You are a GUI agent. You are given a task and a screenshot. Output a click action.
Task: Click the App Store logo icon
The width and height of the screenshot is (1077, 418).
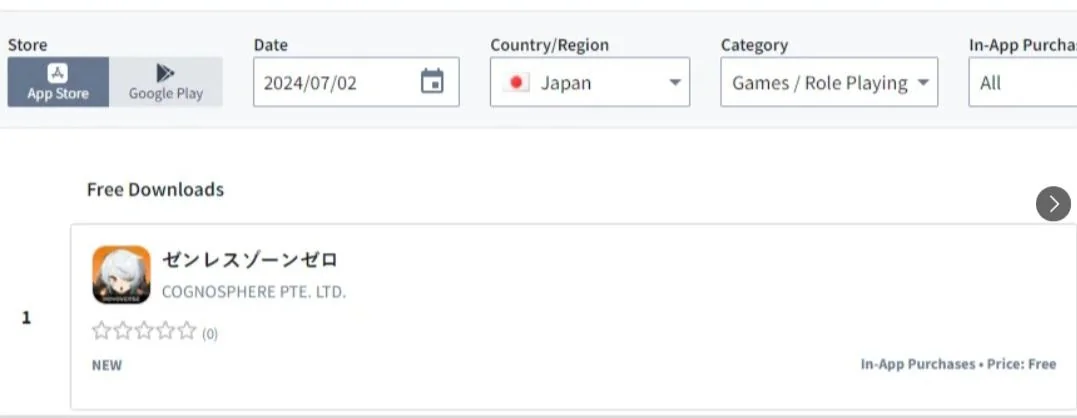58,72
